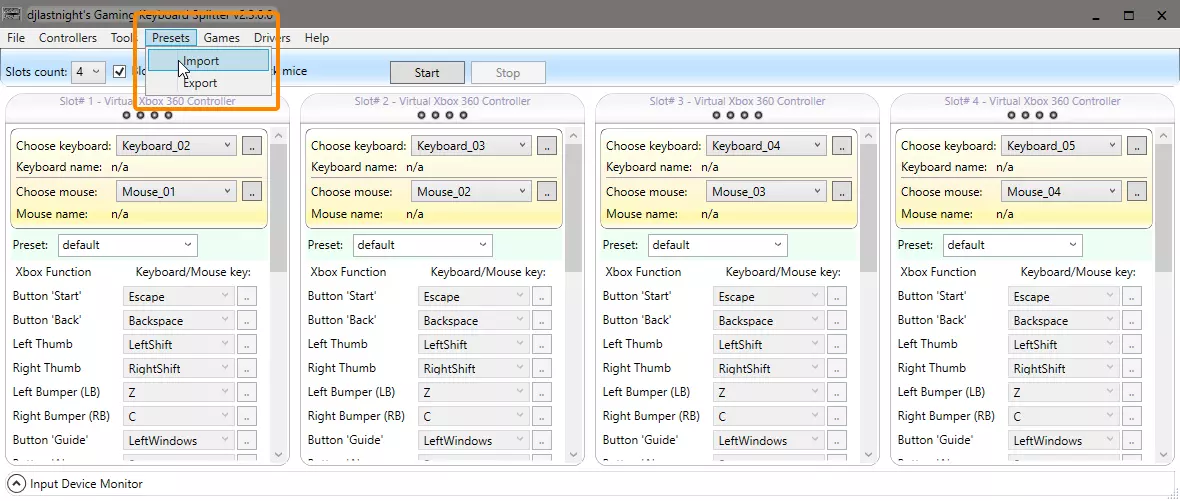Open Slot 3 Choose mouse dropdown
1180x501 pixels.
point(767,192)
